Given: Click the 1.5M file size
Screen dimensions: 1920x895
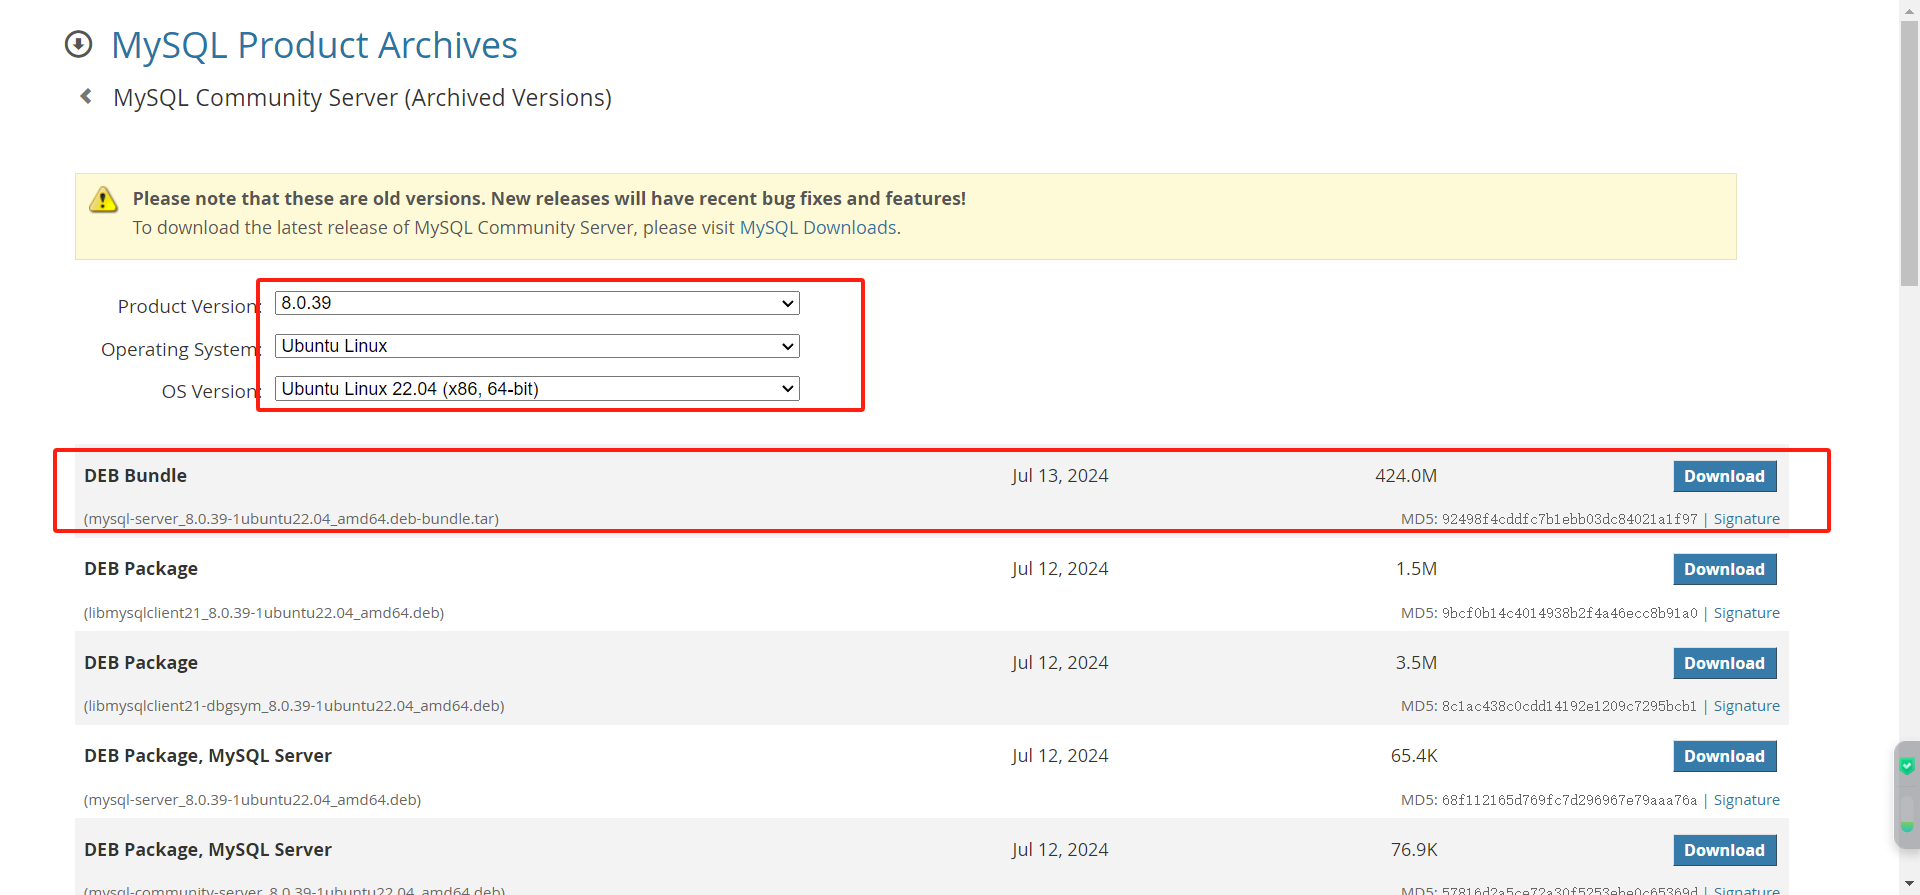Looking at the screenshot, I should pos(1416,569).
